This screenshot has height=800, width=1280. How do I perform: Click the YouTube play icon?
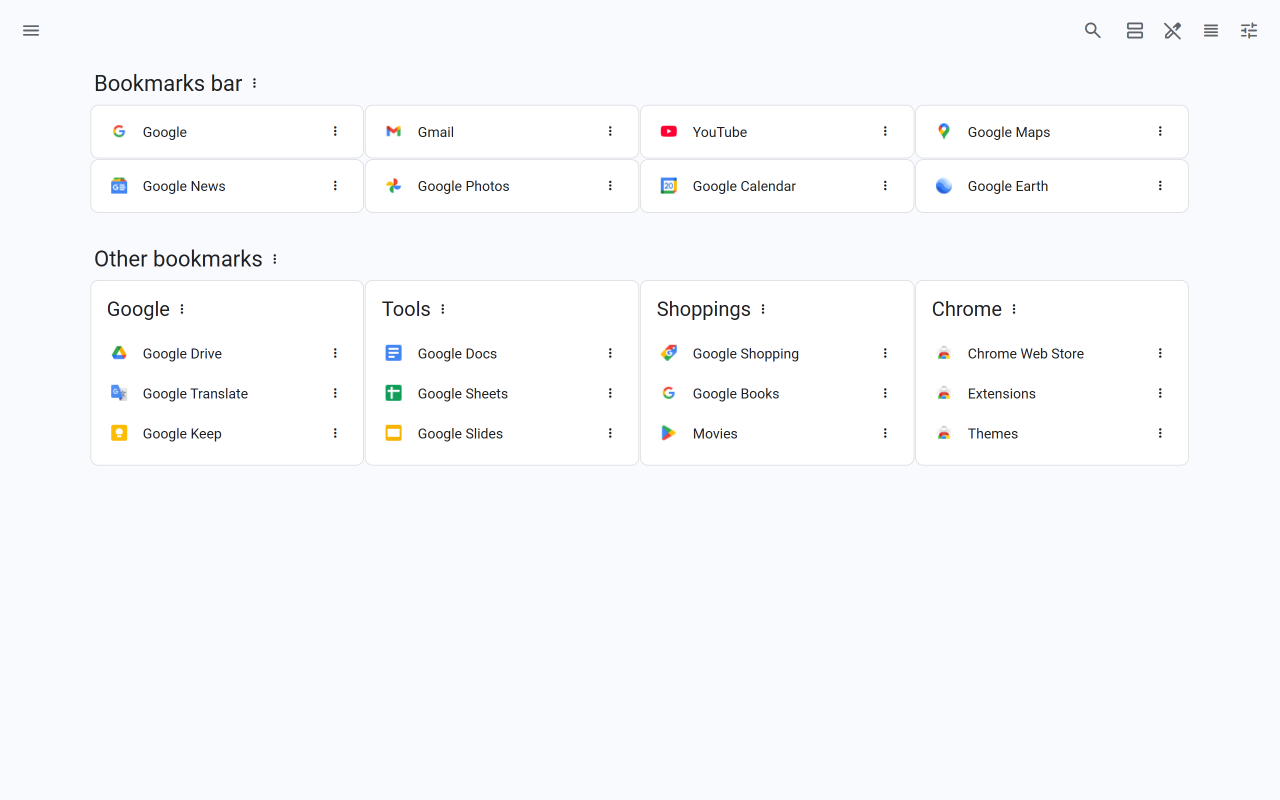coord(669,131)
